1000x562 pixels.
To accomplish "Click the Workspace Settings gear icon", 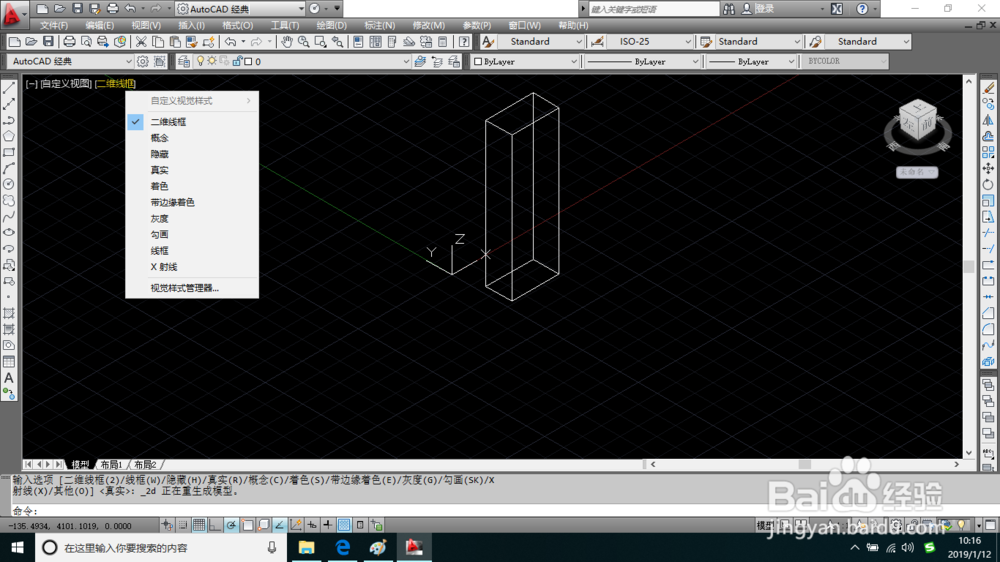I will coord(143,62).
